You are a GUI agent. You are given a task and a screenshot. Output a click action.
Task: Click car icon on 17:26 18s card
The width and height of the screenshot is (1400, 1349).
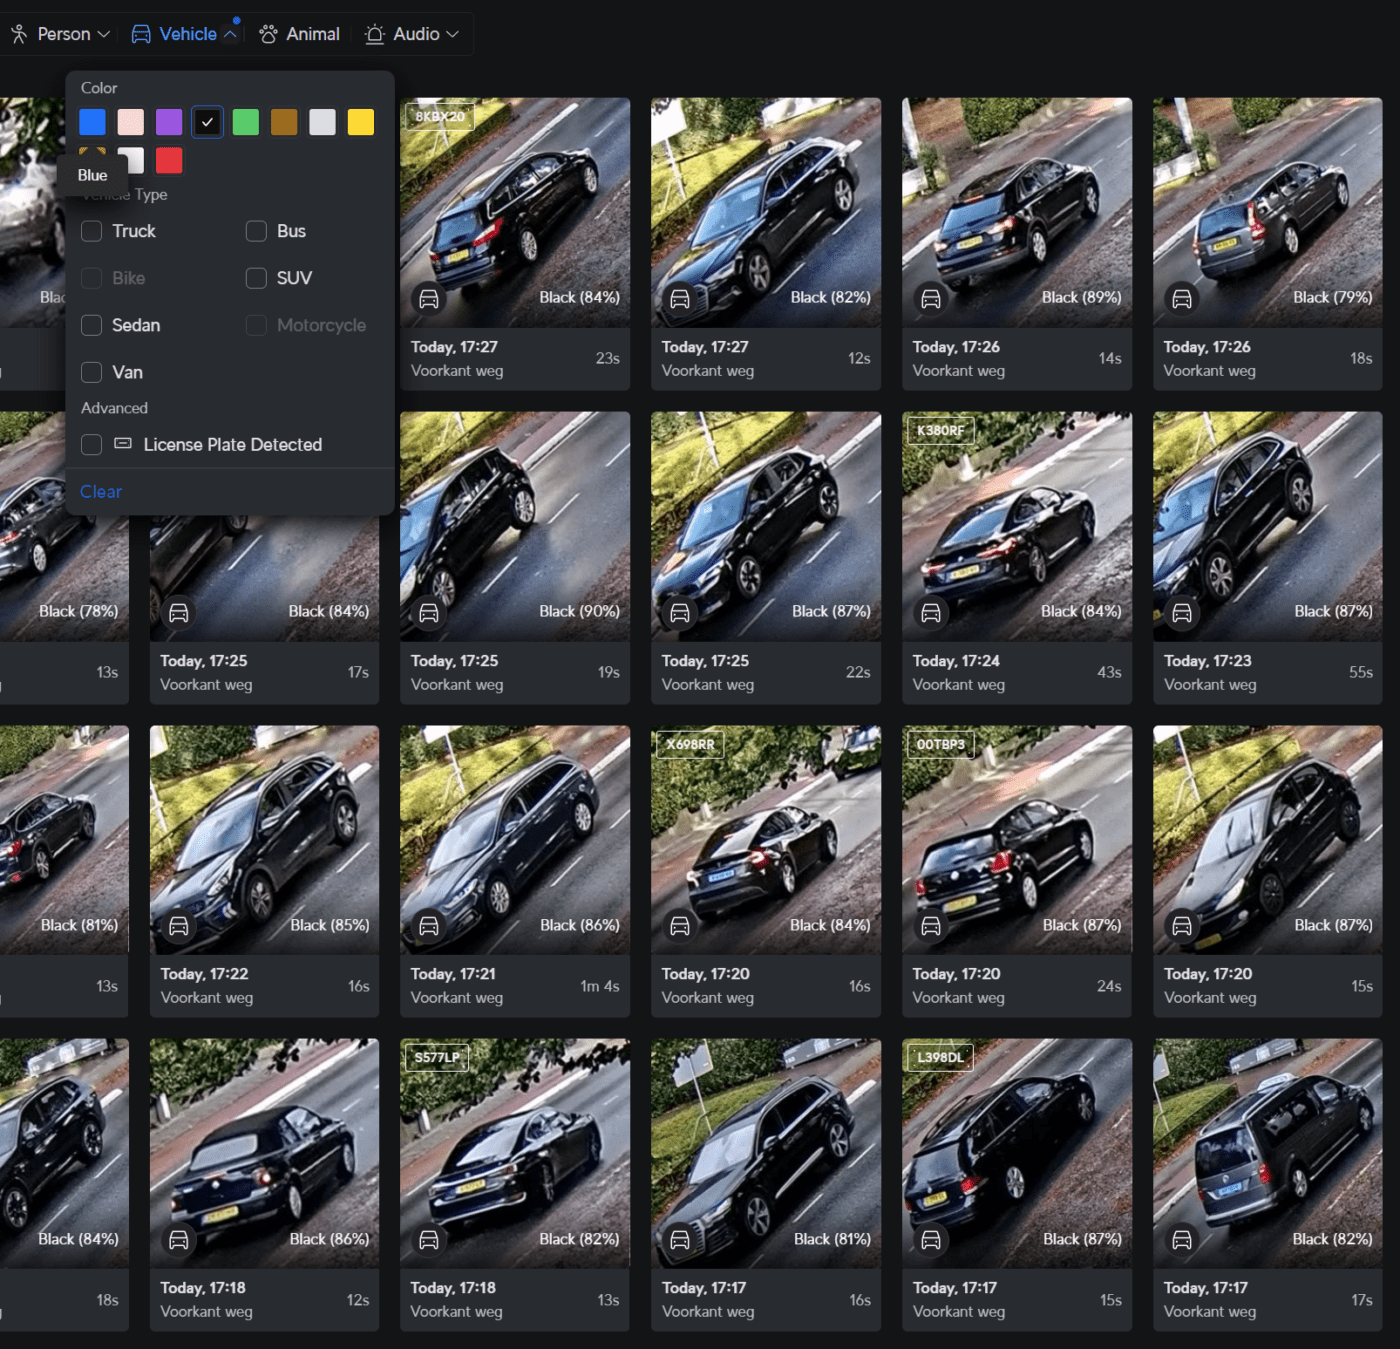coord(1182,299)
